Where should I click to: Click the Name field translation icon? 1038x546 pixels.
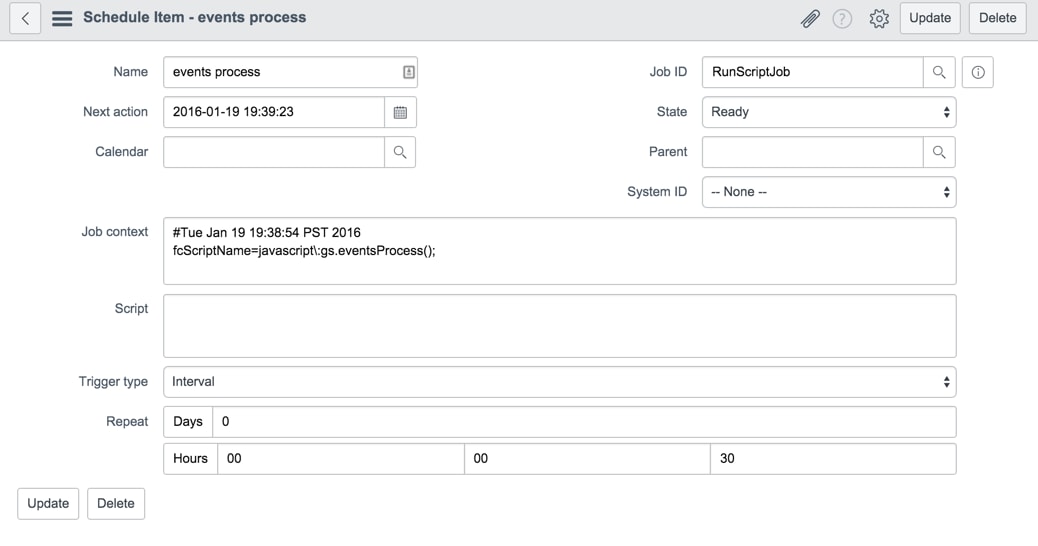(409, 72)
